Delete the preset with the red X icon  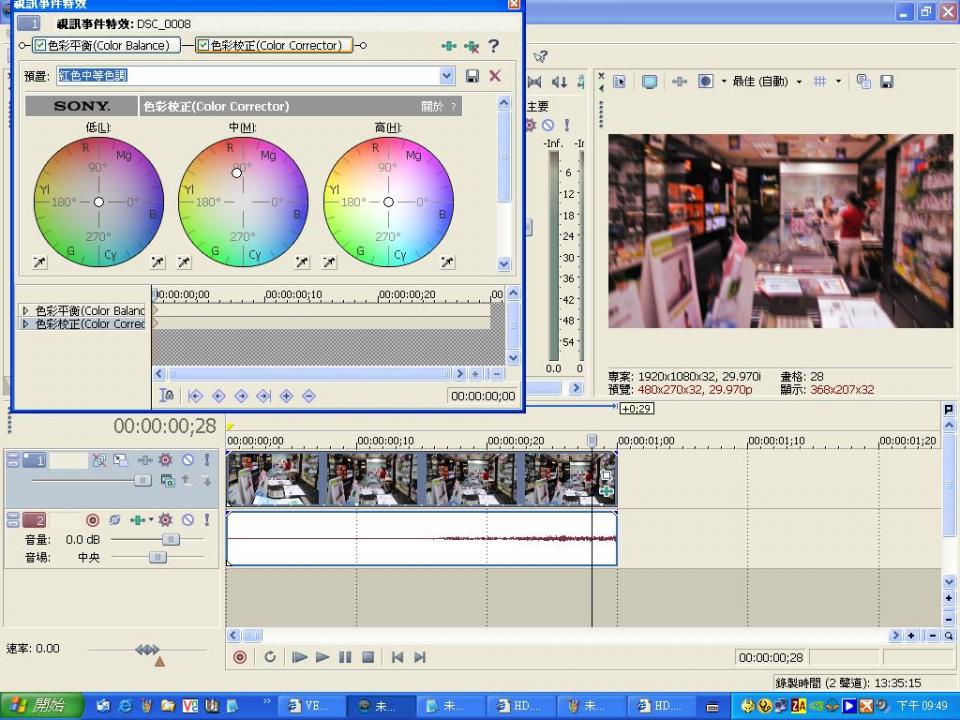[x=495, y=76]
